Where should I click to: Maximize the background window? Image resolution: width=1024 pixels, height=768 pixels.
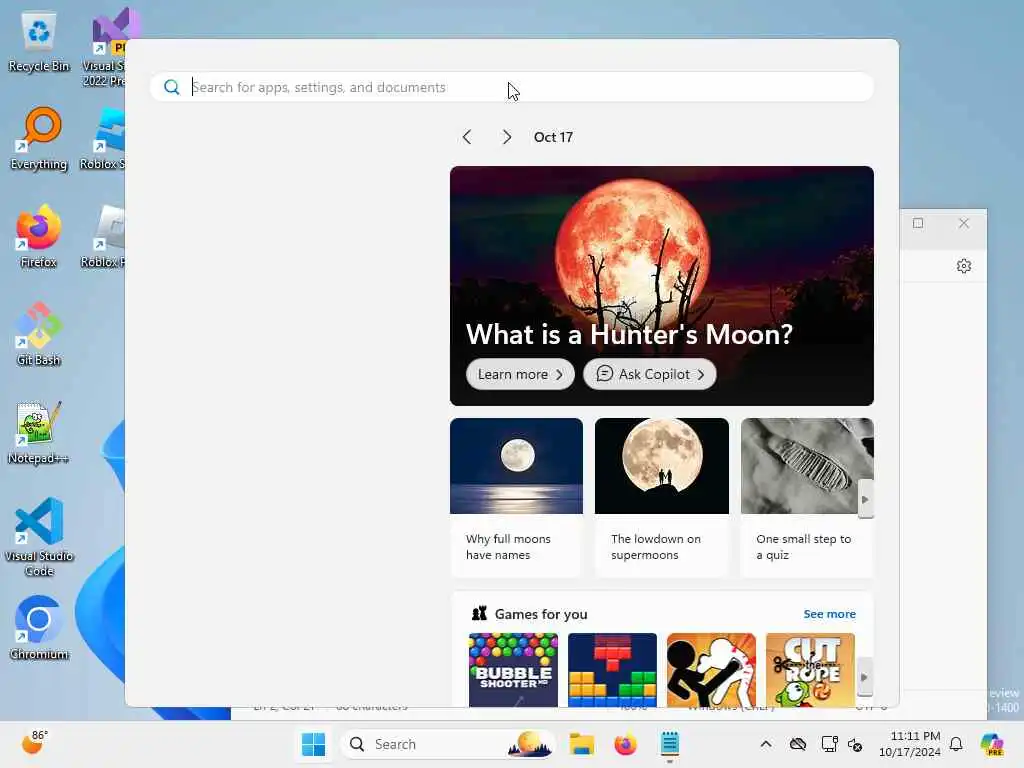918,223
